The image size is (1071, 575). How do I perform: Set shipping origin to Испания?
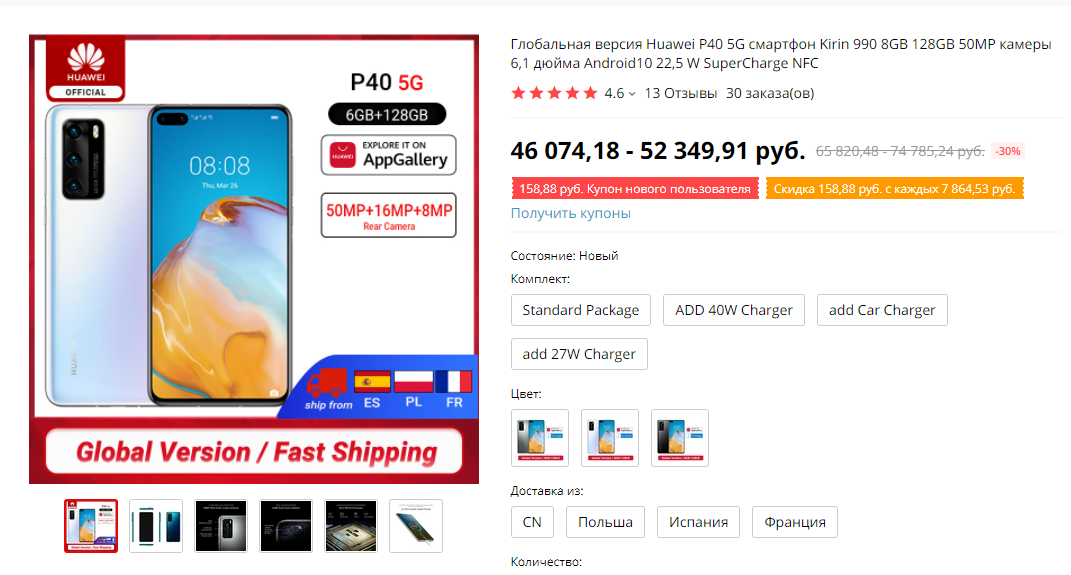[698, 522]
